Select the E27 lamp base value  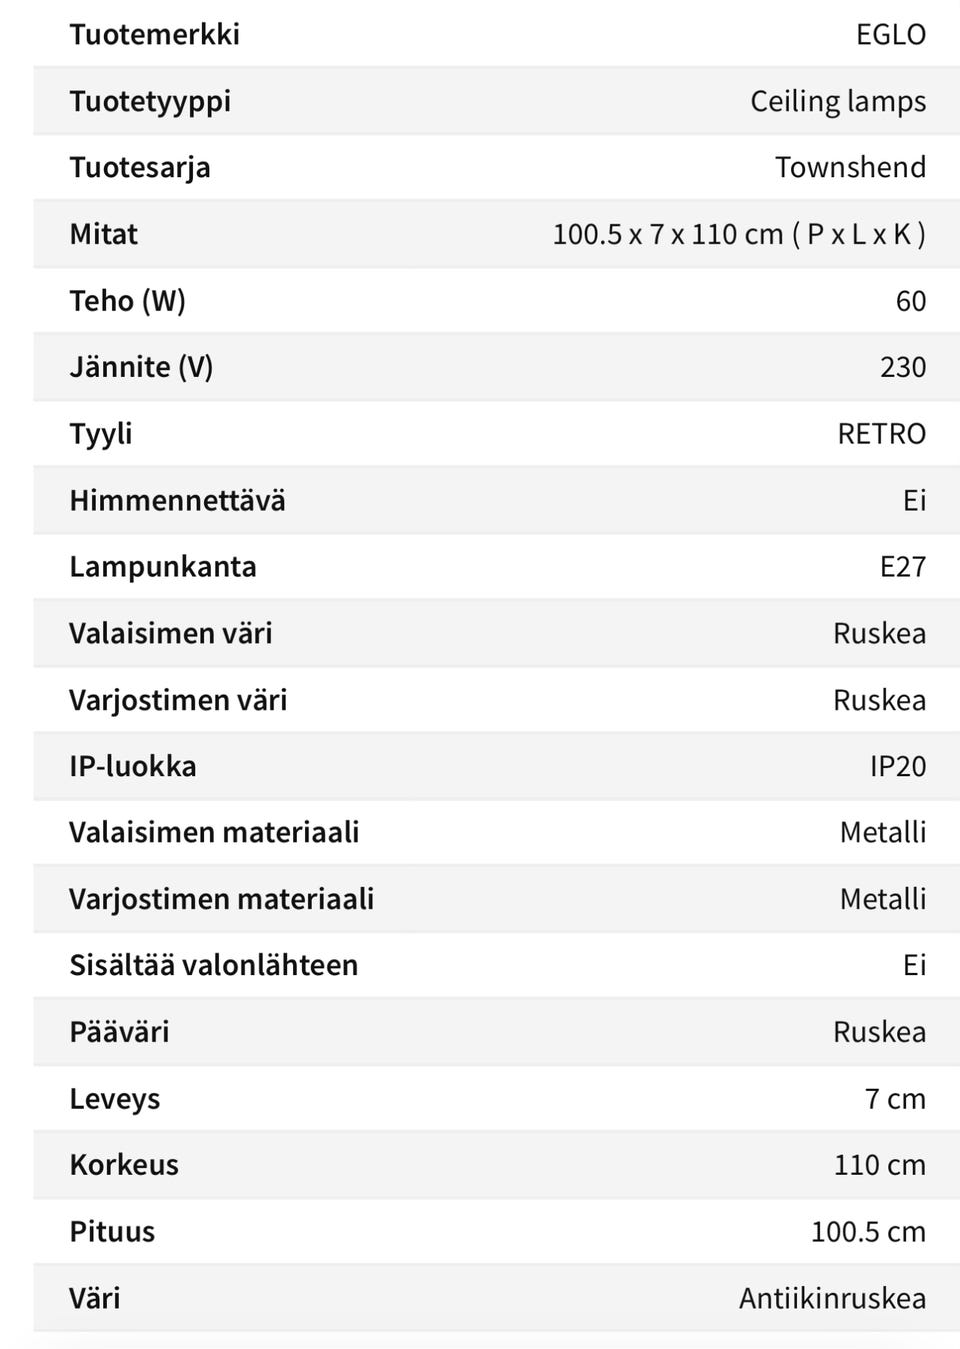click(x=902, y=567)
